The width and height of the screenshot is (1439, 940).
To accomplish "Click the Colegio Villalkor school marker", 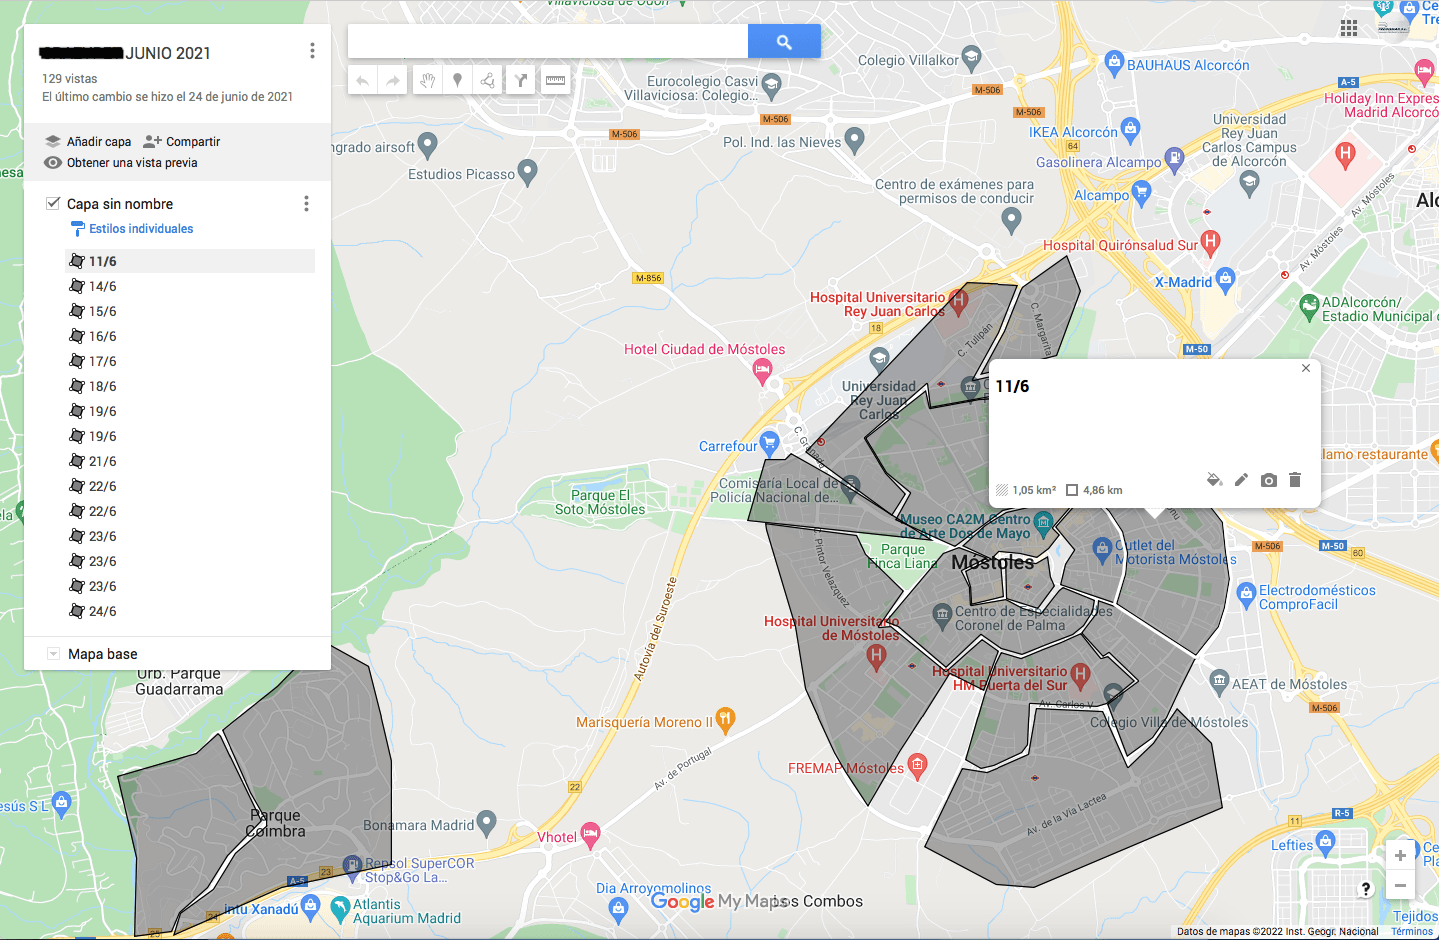I will pyautogui.click(x=971, y=57).
